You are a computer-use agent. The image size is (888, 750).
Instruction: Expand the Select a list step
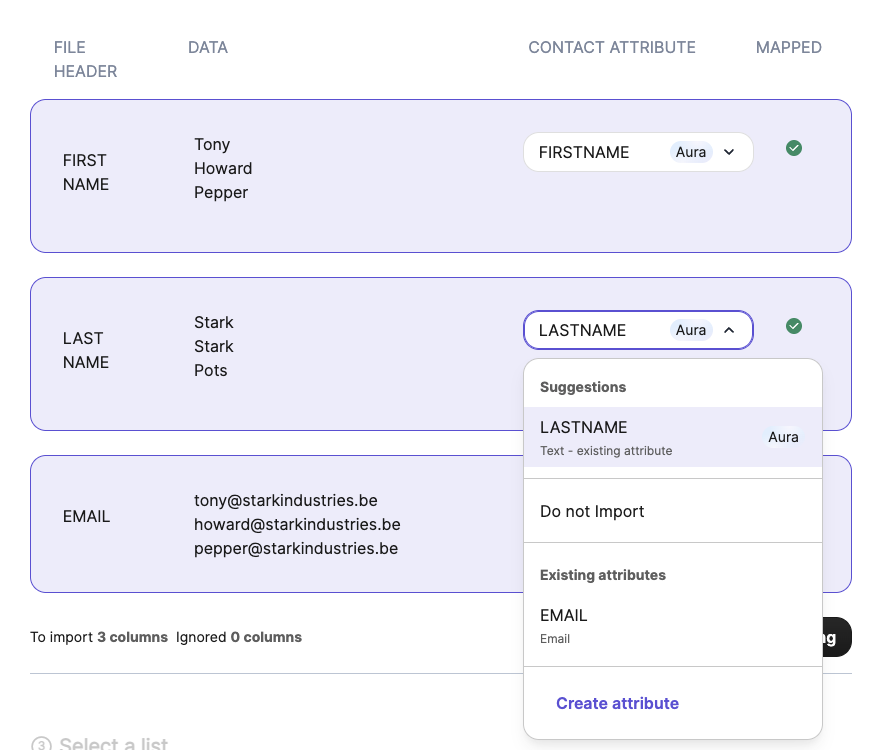tap(113, 744)
